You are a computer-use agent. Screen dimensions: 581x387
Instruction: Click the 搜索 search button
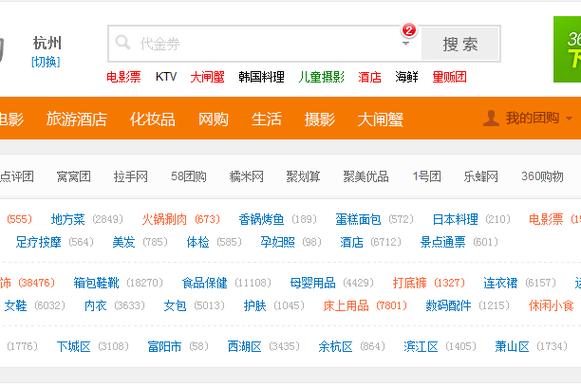460,44
